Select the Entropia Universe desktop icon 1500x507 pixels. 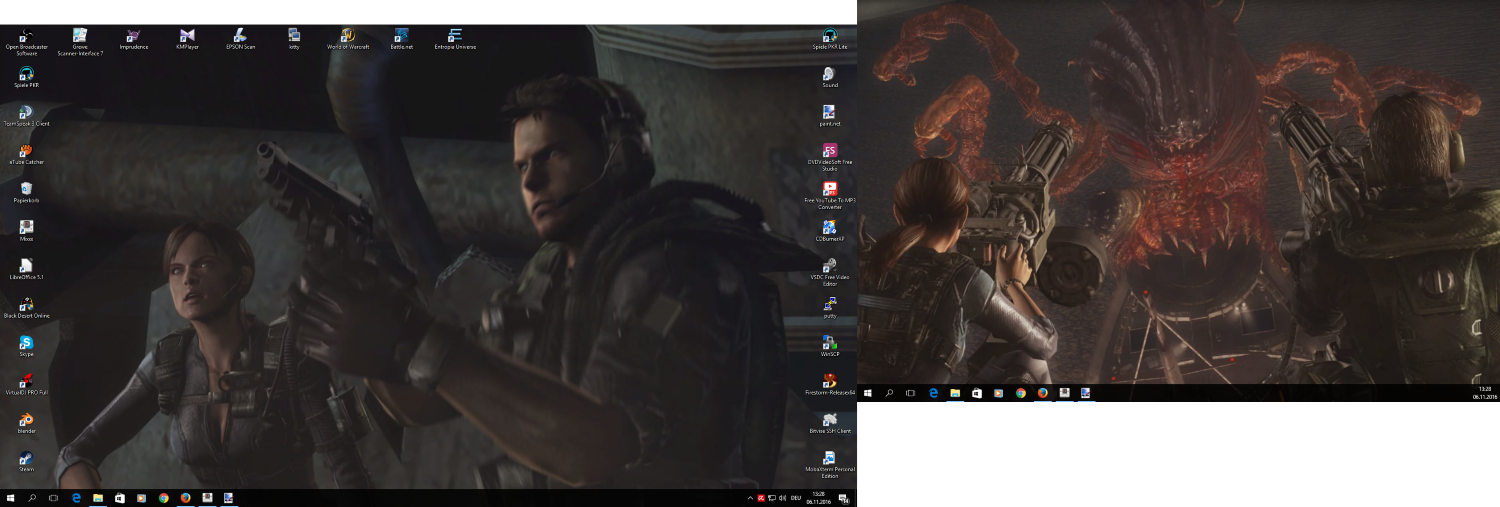[x=455, y=37]
